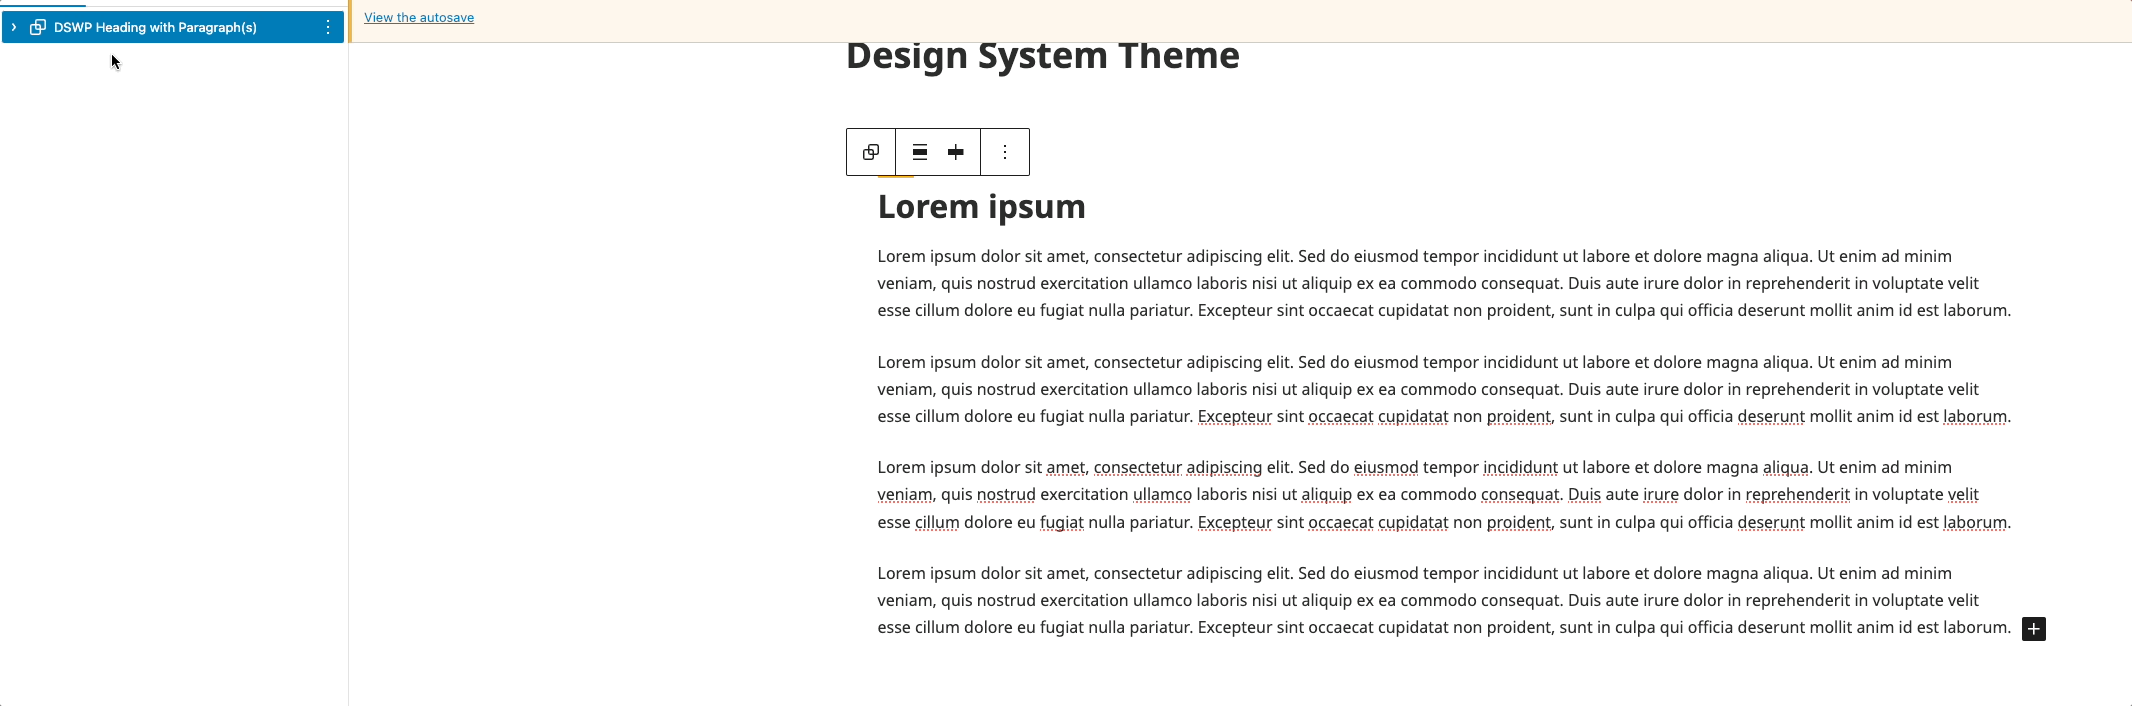Image resolution: width=2132 pixels, height=706 pixels.
Task: Open the block toolbar options menu
Action: [1005, 152]
